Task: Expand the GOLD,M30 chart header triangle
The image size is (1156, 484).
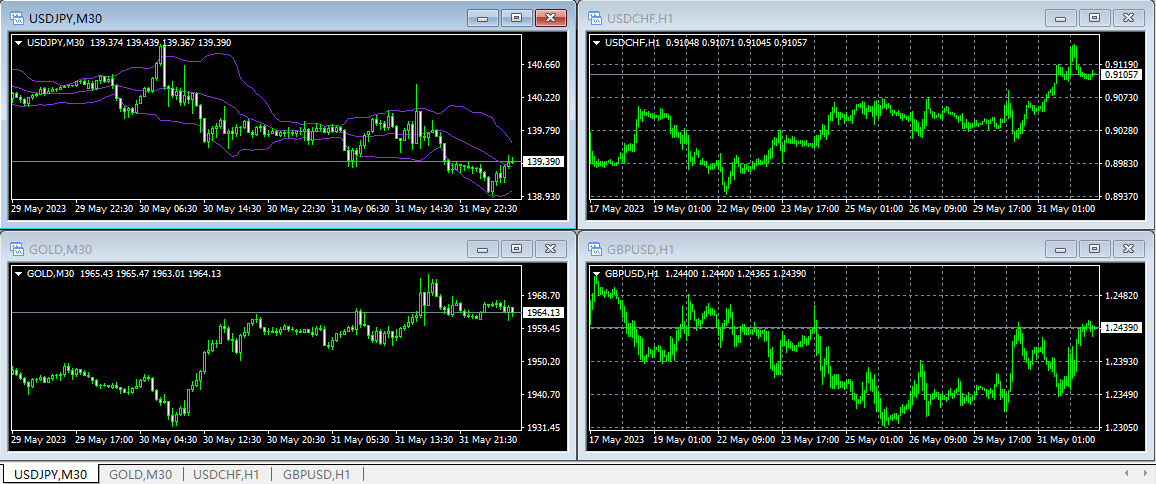Action: pos(18,273)
